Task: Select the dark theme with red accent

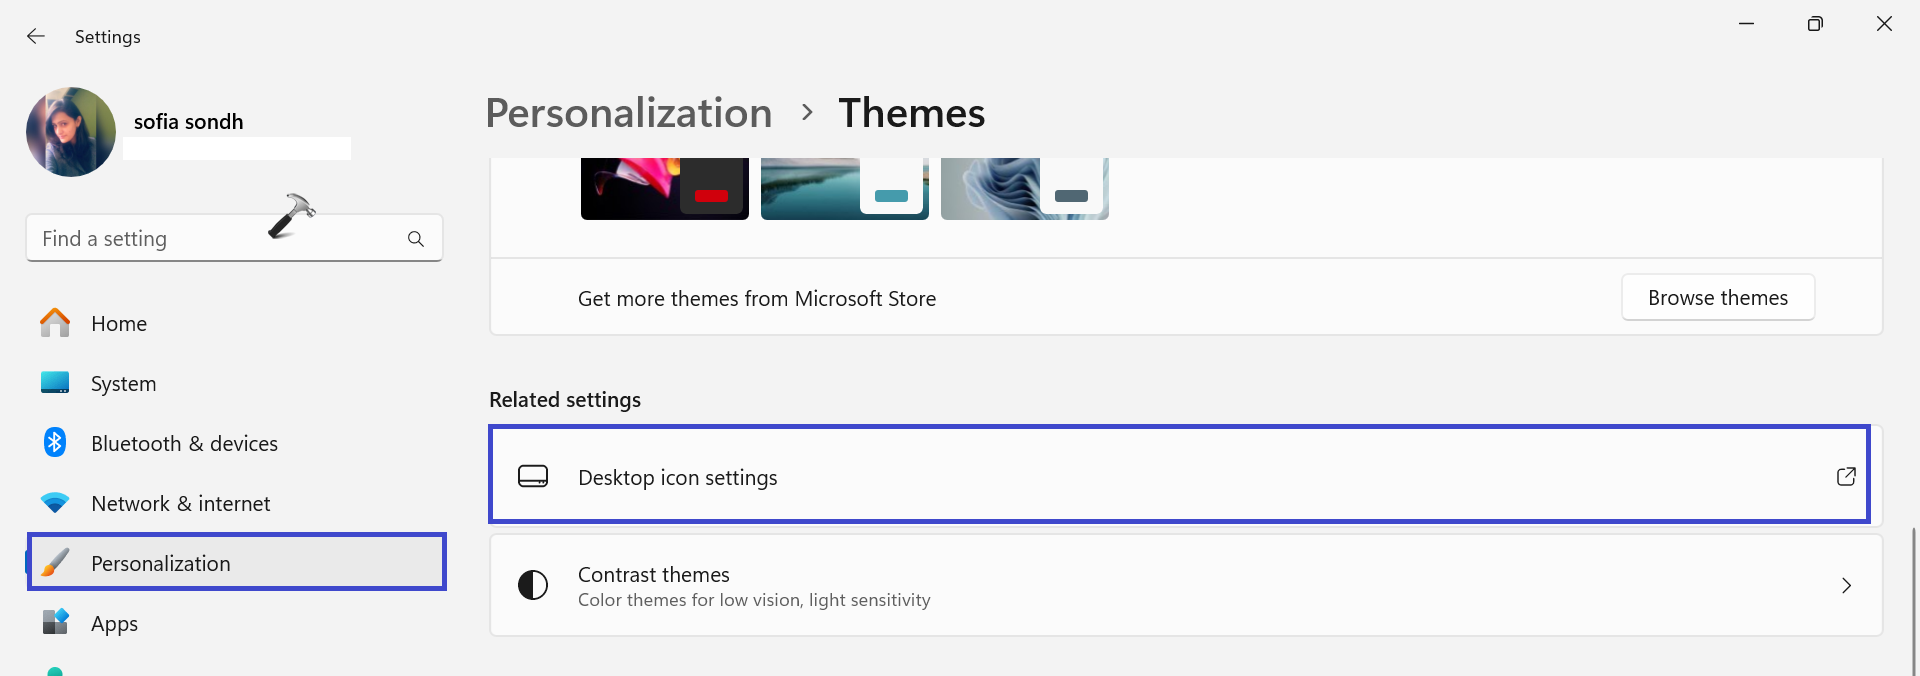Action: 664,188
